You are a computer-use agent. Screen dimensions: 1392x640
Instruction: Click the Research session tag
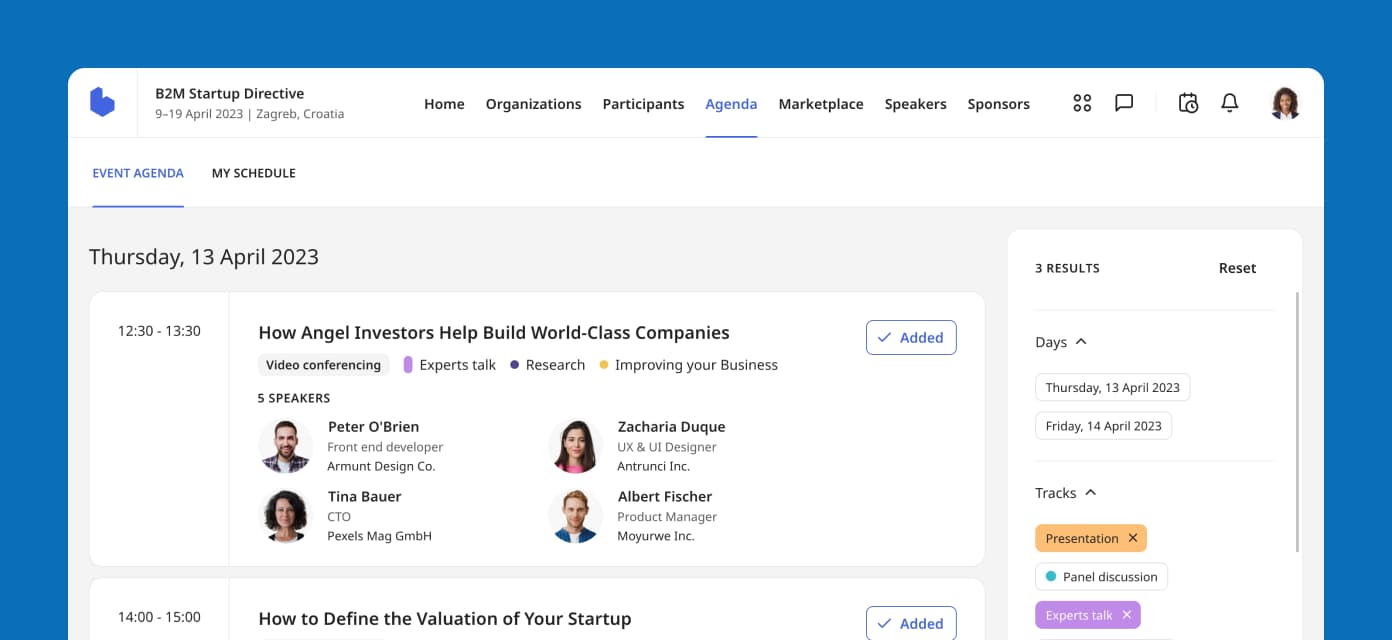click(548, 365)
